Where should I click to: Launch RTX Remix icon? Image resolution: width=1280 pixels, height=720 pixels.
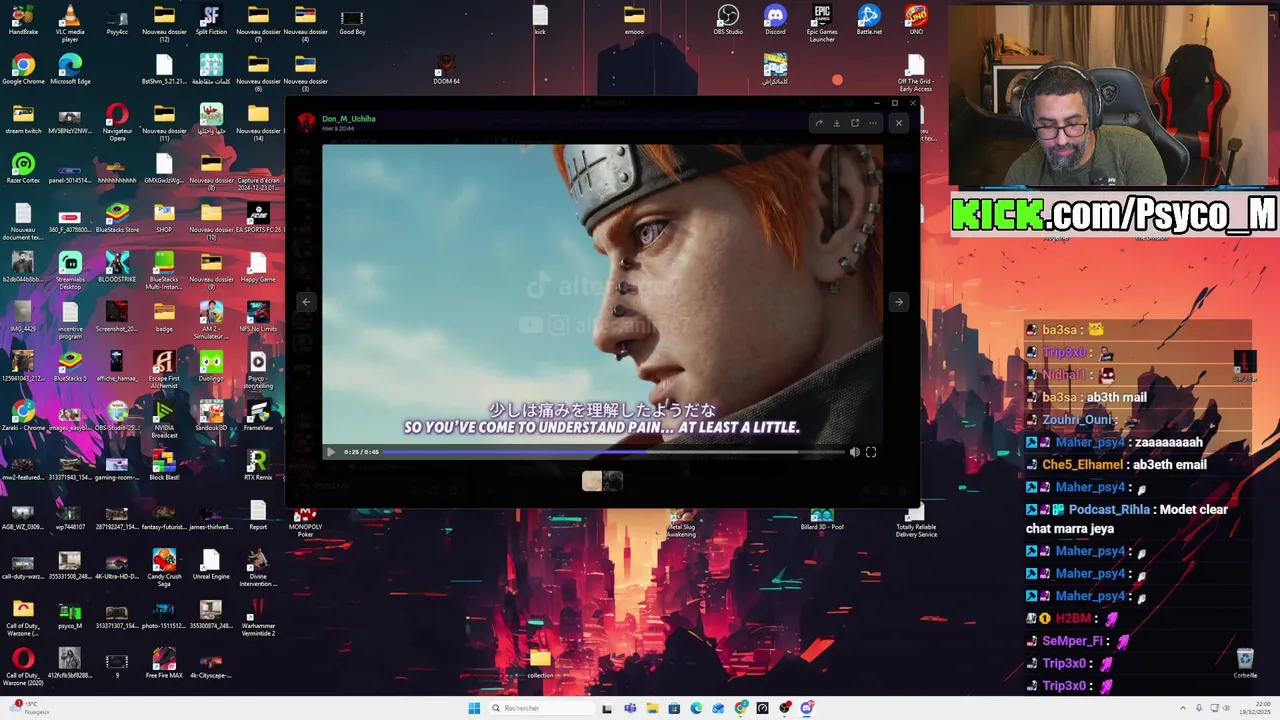[x=258, y=465]
